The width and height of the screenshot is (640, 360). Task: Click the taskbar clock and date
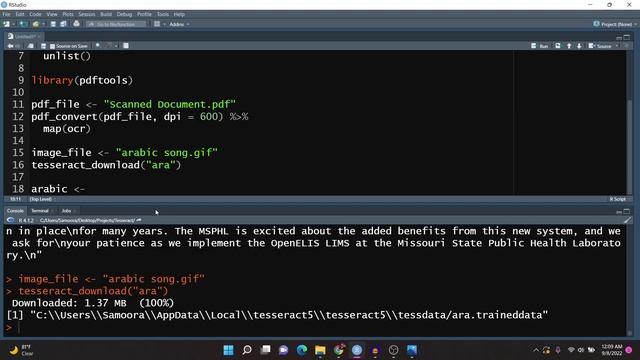(611, 350)
